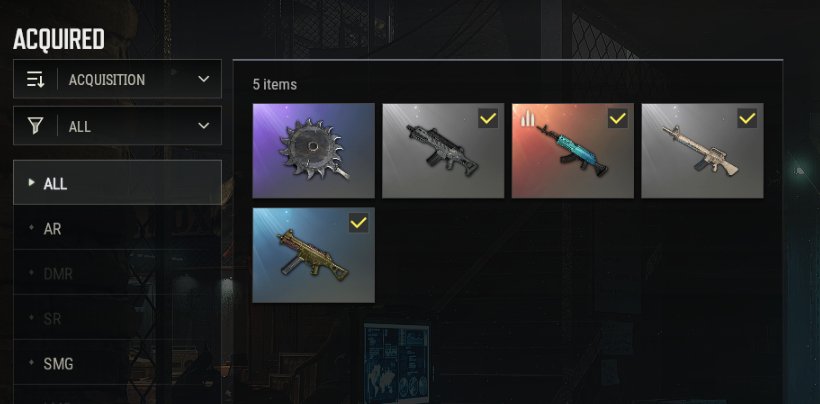Click the bullets icon on orange skin
820x404 pixels.
[x=527, y=120]
